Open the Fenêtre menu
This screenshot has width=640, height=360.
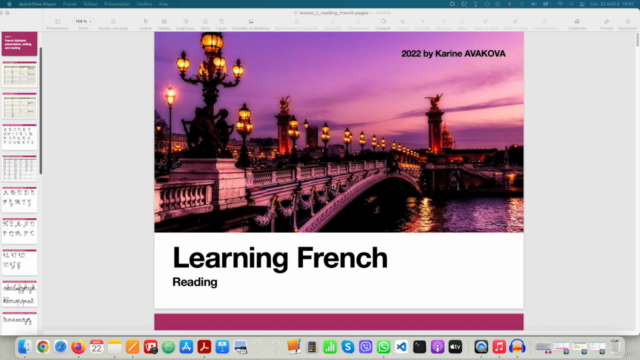[x=144, y=4]
